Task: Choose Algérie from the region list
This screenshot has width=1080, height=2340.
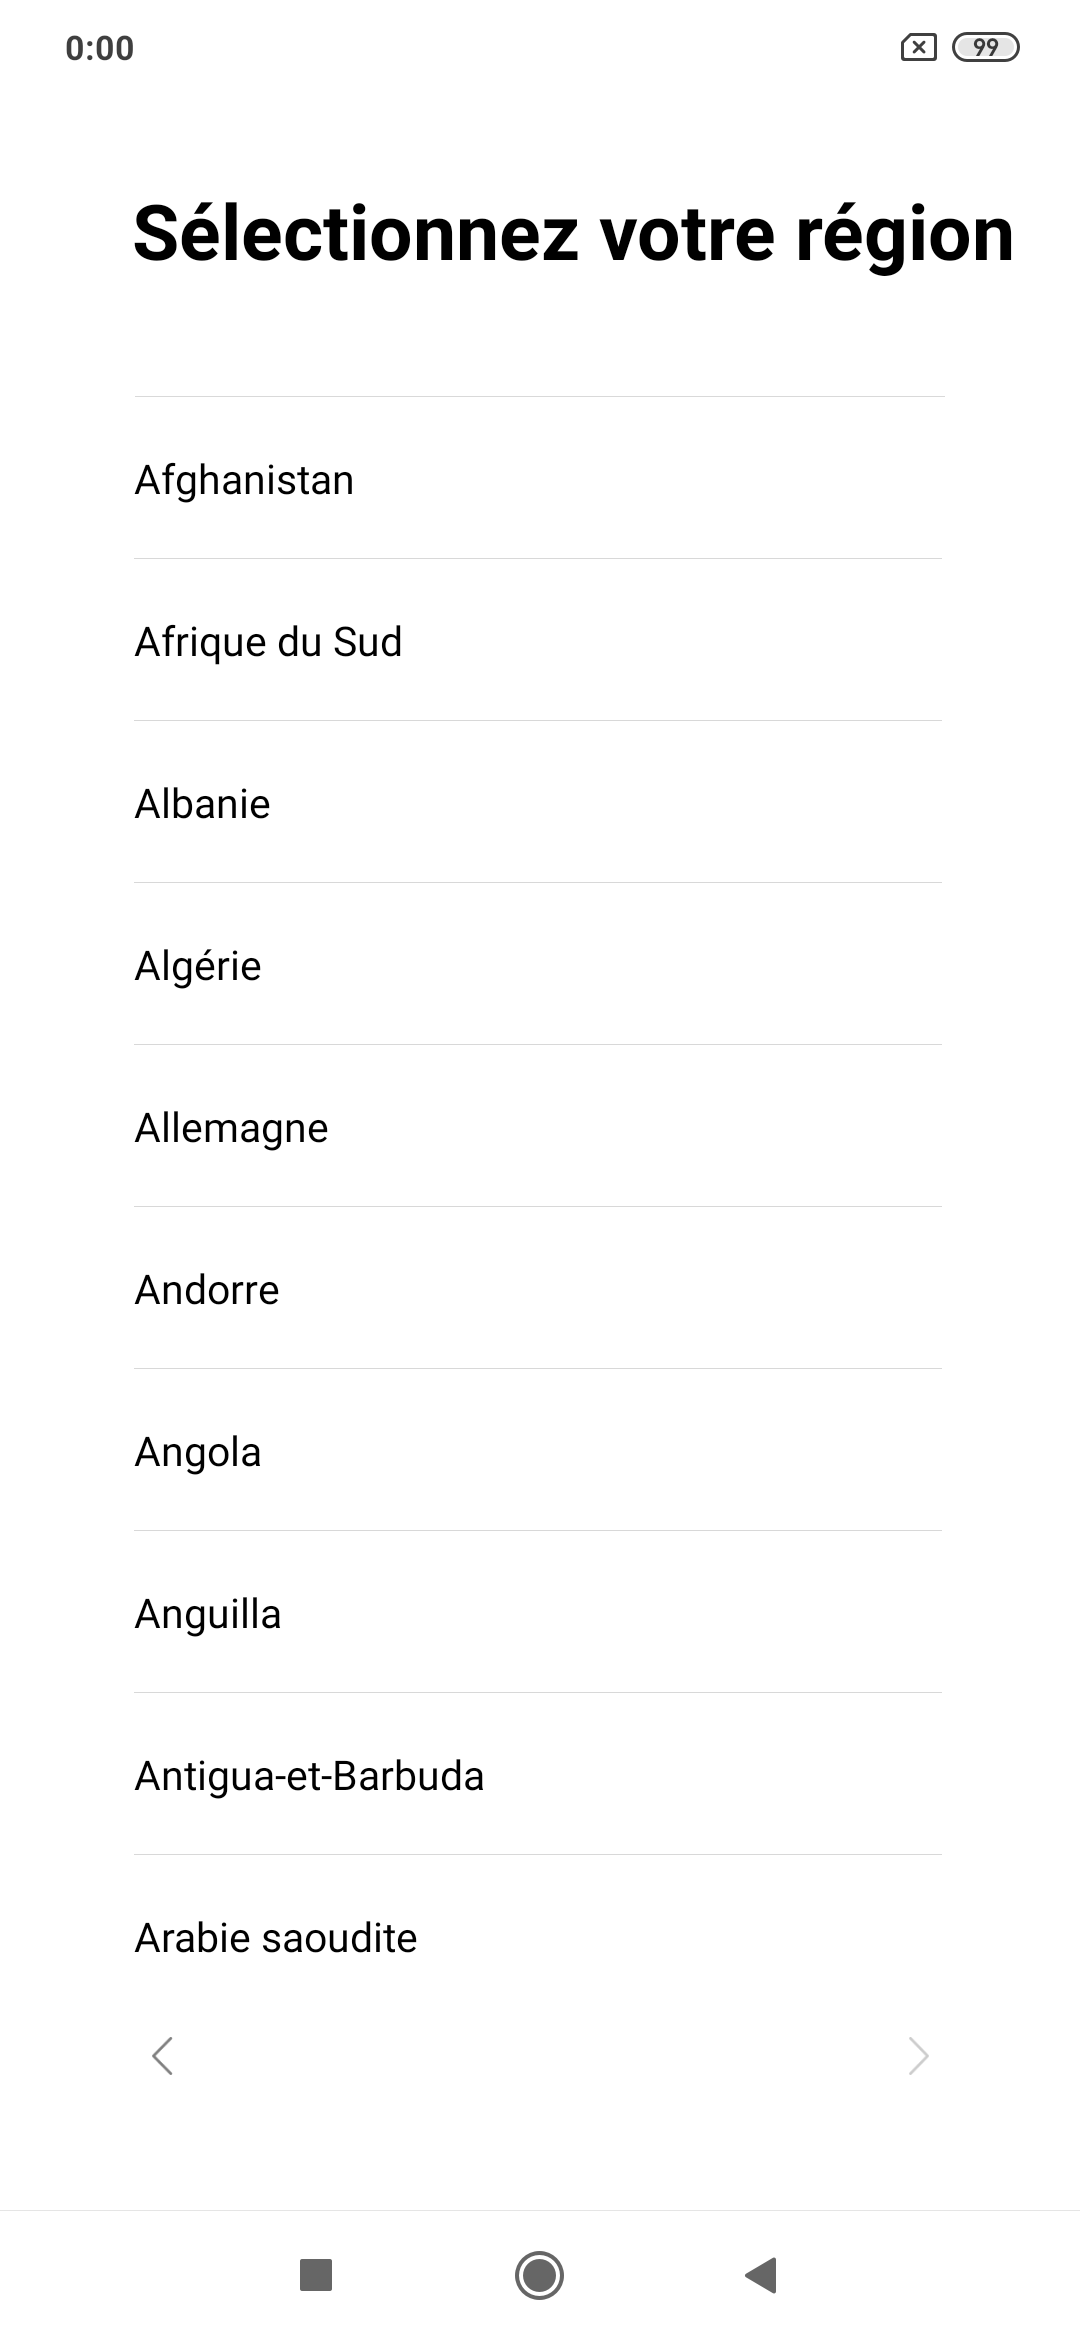Action: point(198,966)
